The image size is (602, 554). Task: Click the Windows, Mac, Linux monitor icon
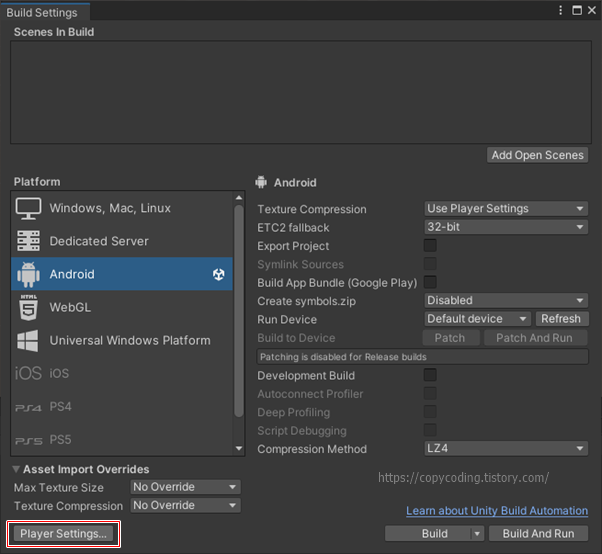coord(28,208)
